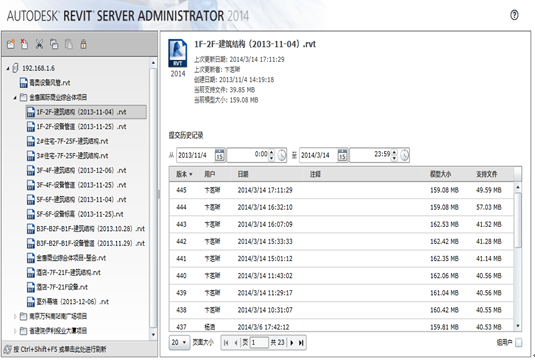Viewport: 535px width, 361px height.
Task: Select 5F-6F (2013-11-04) .rvt in tree
Action: (x=81, y=200)
